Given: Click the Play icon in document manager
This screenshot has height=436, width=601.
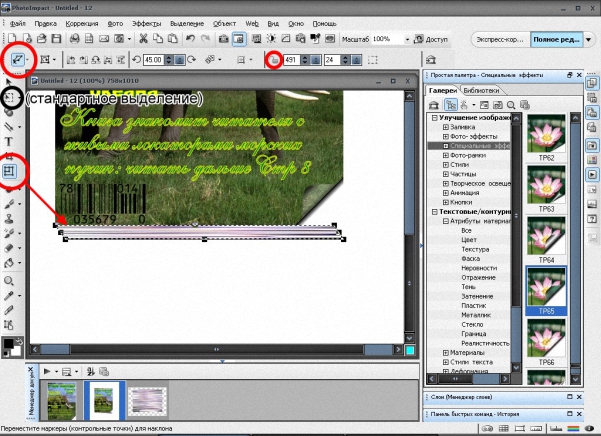Looking at the screenshot, I should [47, 371].
